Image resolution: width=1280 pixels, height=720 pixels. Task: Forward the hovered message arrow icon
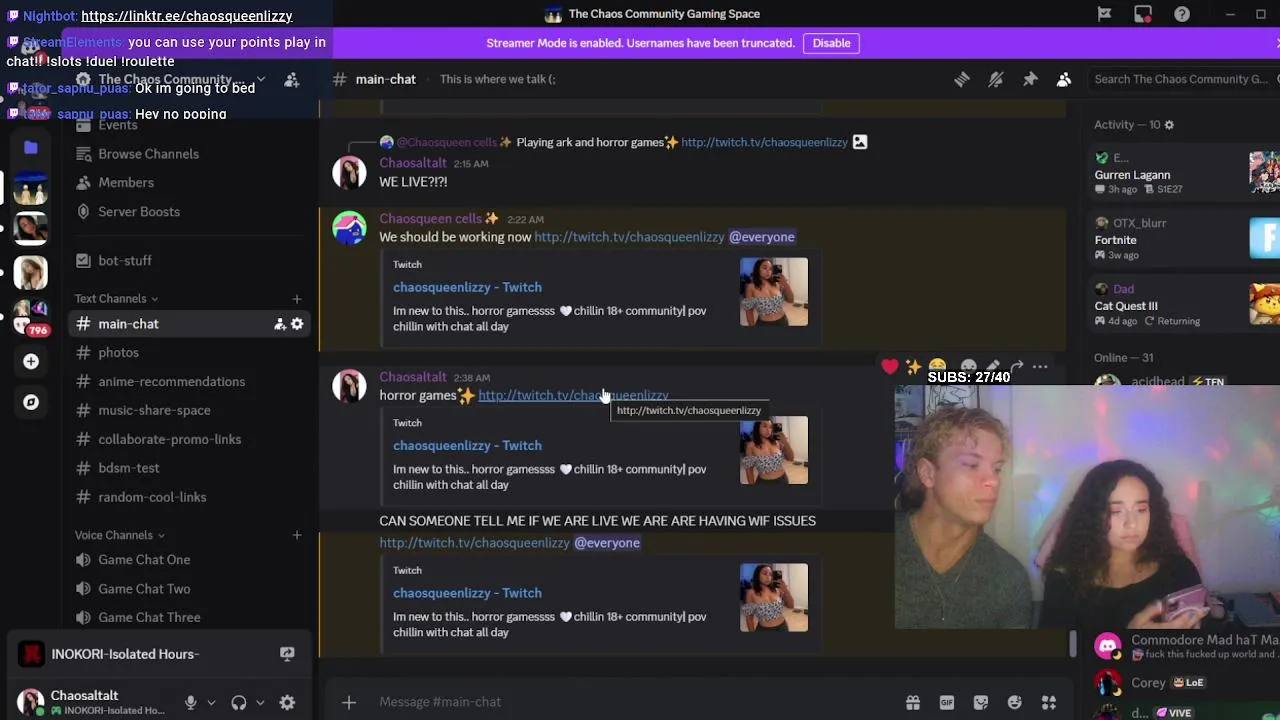[1016, 367]
